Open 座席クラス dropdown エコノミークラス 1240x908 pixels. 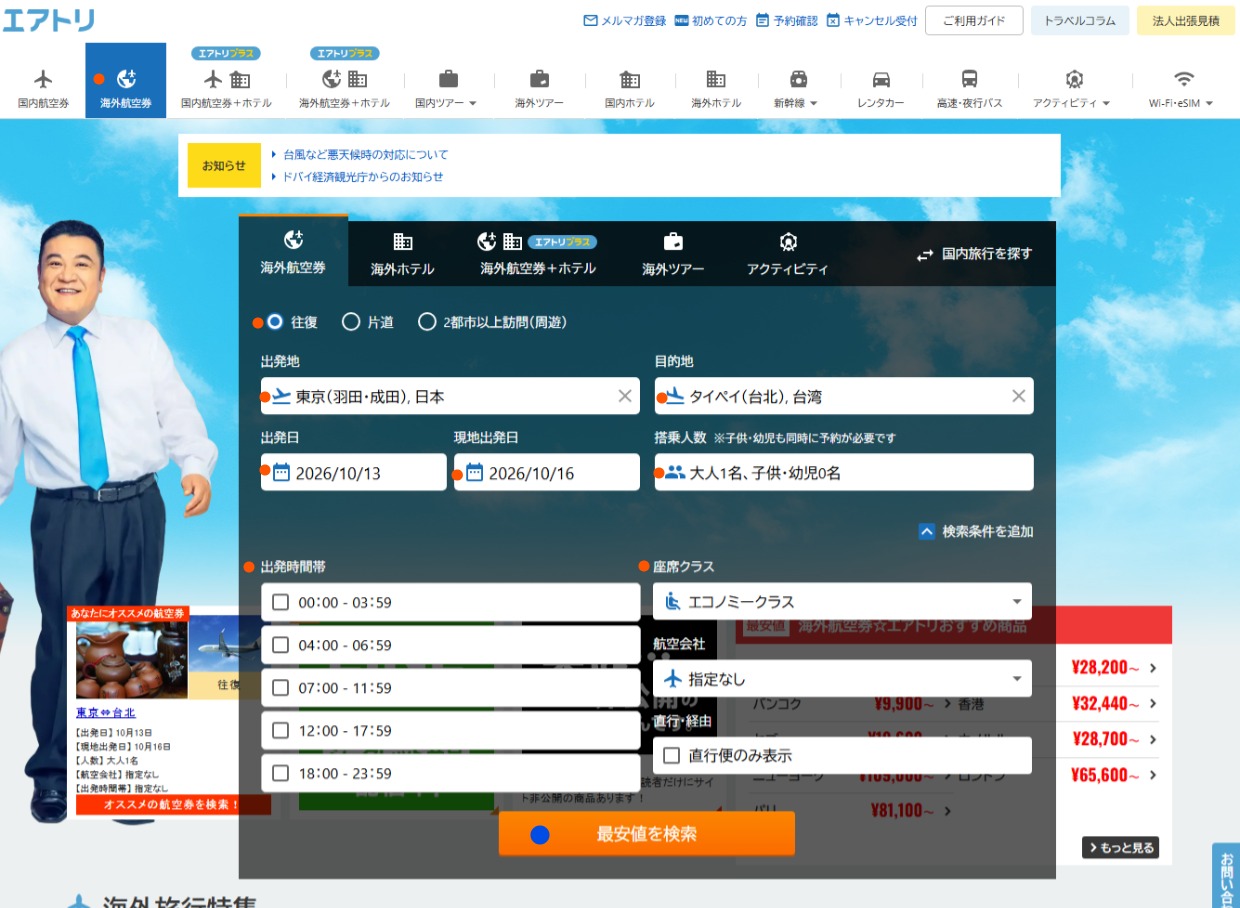tap(842, 602)
